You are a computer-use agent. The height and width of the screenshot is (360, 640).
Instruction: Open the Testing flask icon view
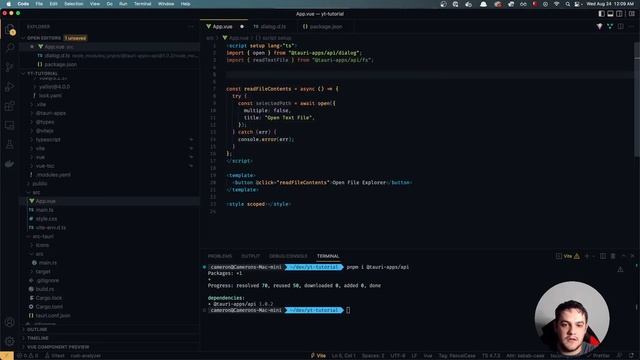tap(10, 144)
